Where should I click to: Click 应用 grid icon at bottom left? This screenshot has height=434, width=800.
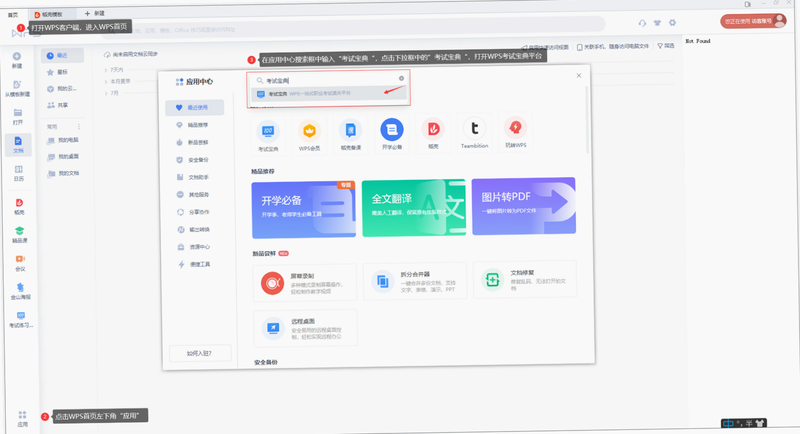click(22, 416)
